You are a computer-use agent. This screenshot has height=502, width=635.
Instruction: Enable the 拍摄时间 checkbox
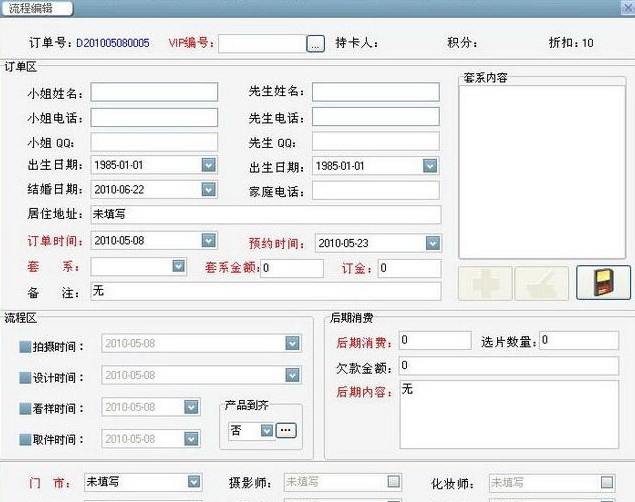coord(25,347)
